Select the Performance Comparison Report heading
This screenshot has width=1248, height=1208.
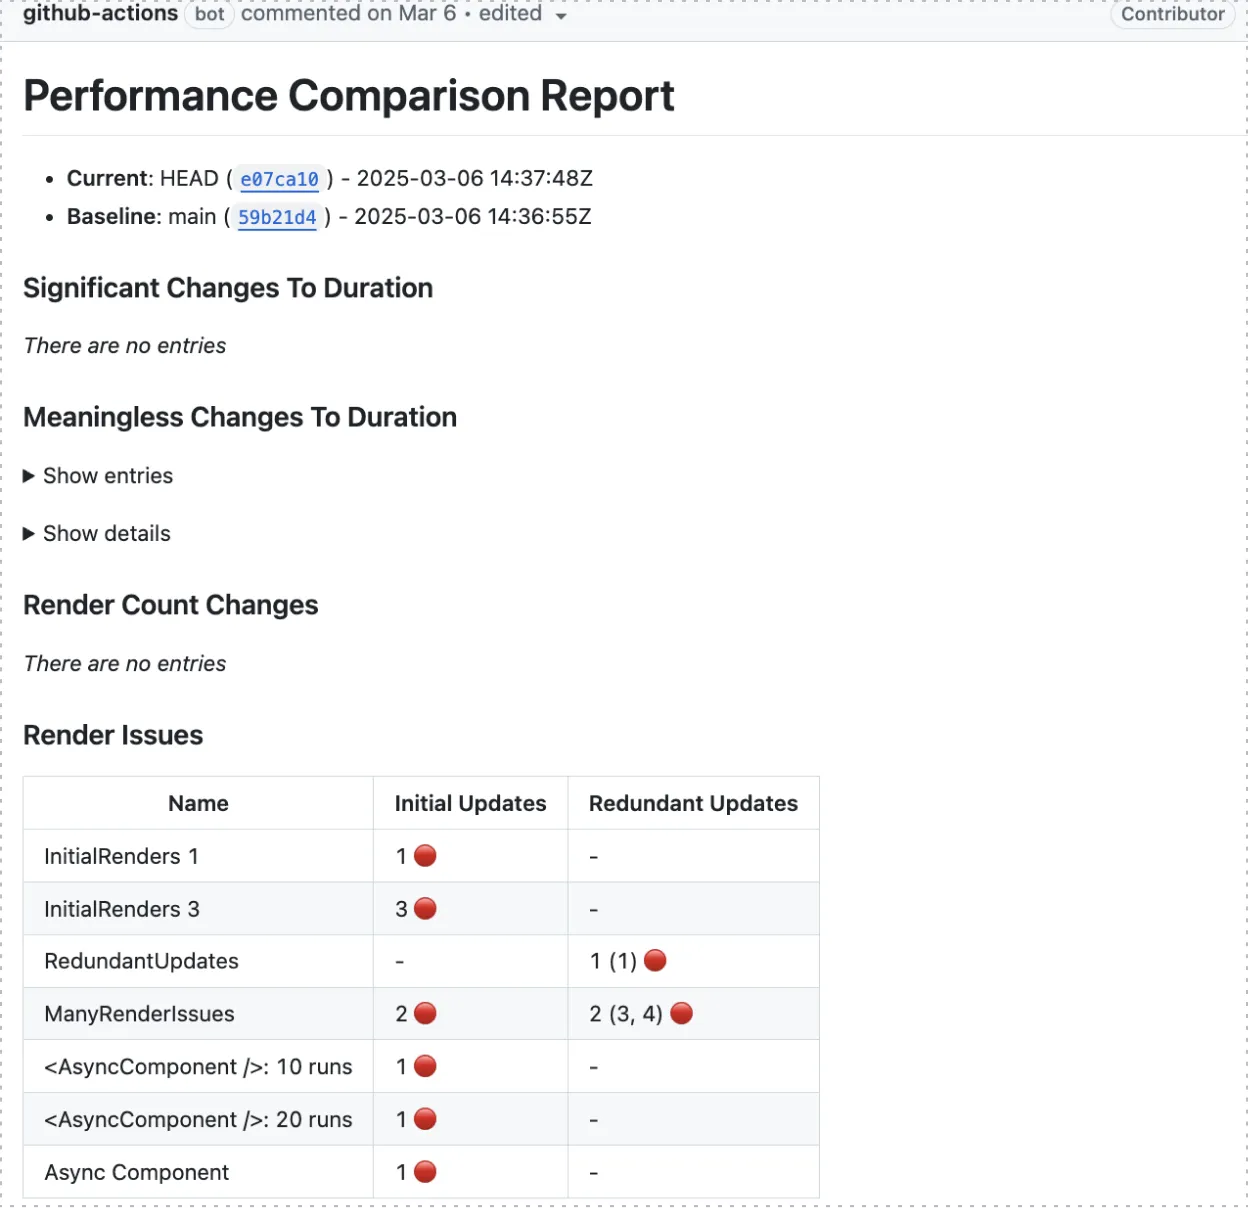click(x=349, y=96)
